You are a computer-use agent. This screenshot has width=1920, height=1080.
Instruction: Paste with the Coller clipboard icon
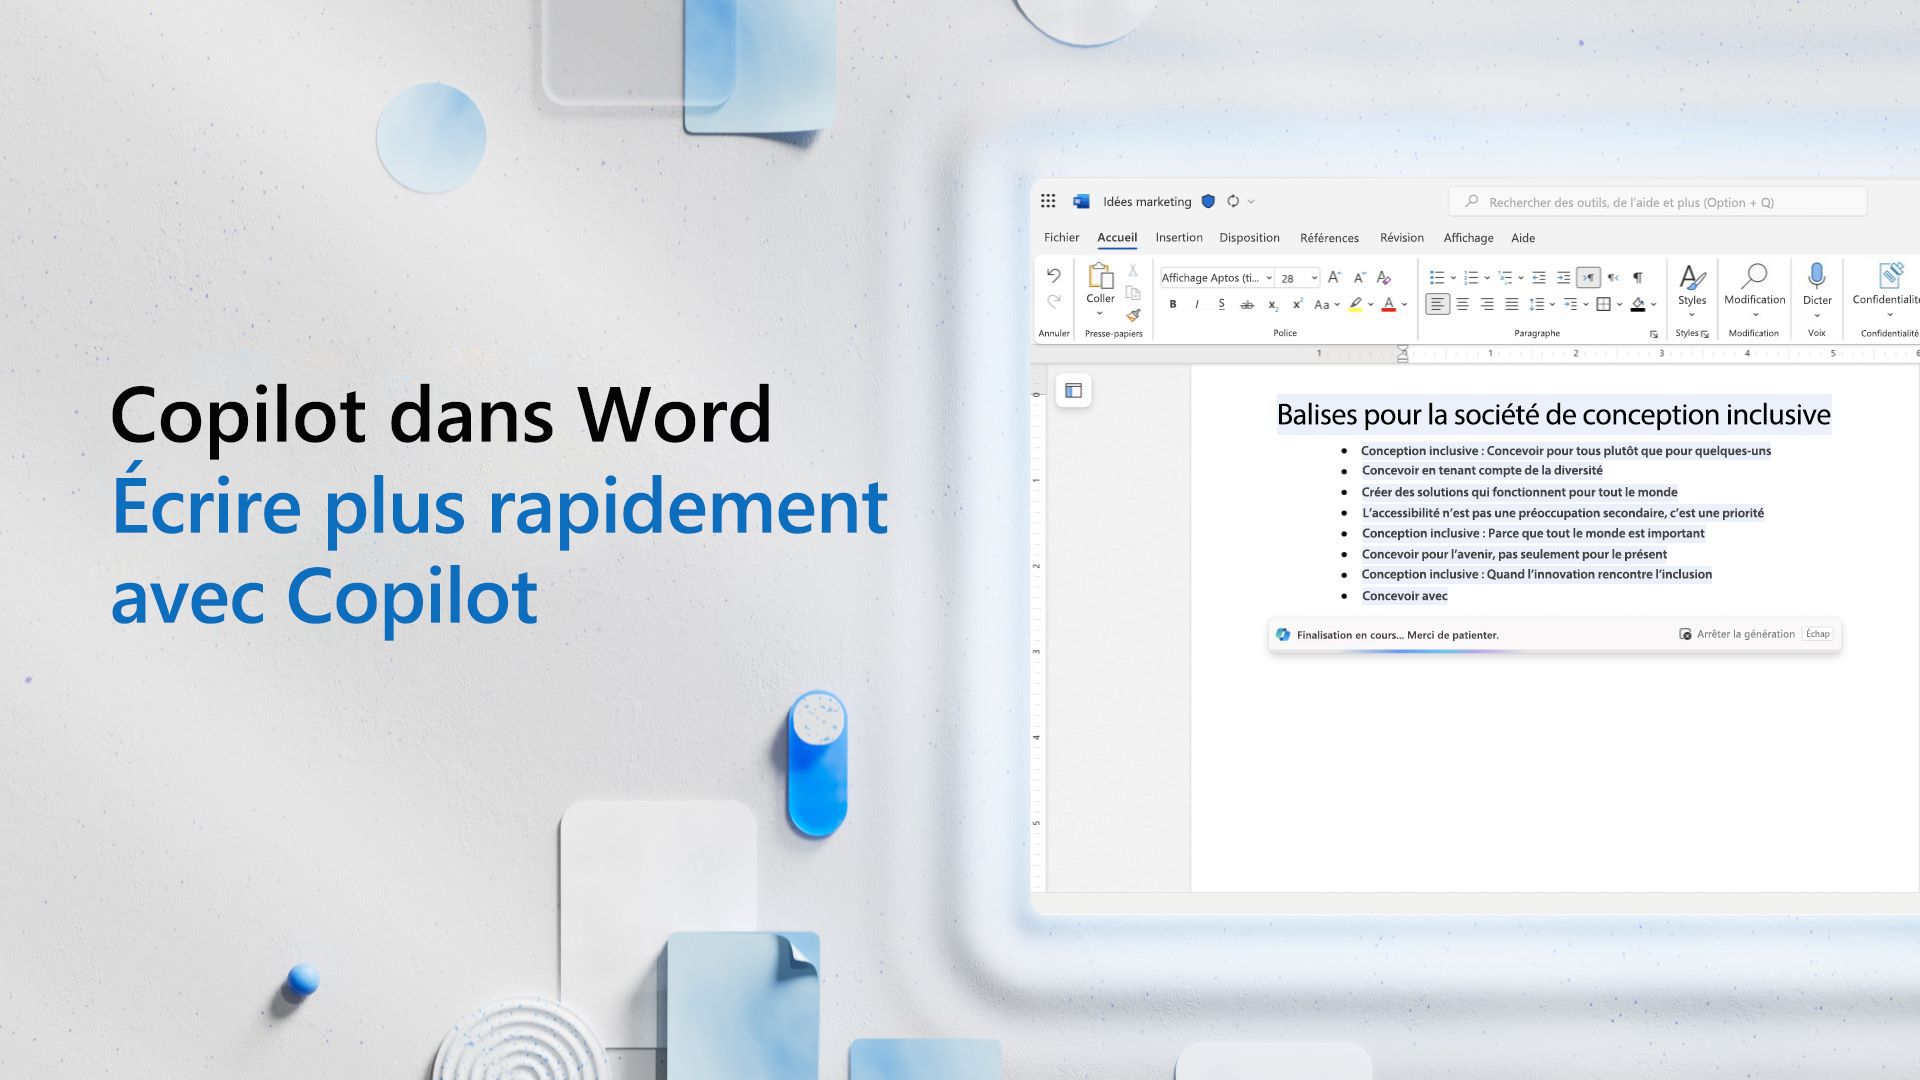(x=1100, y=275)
